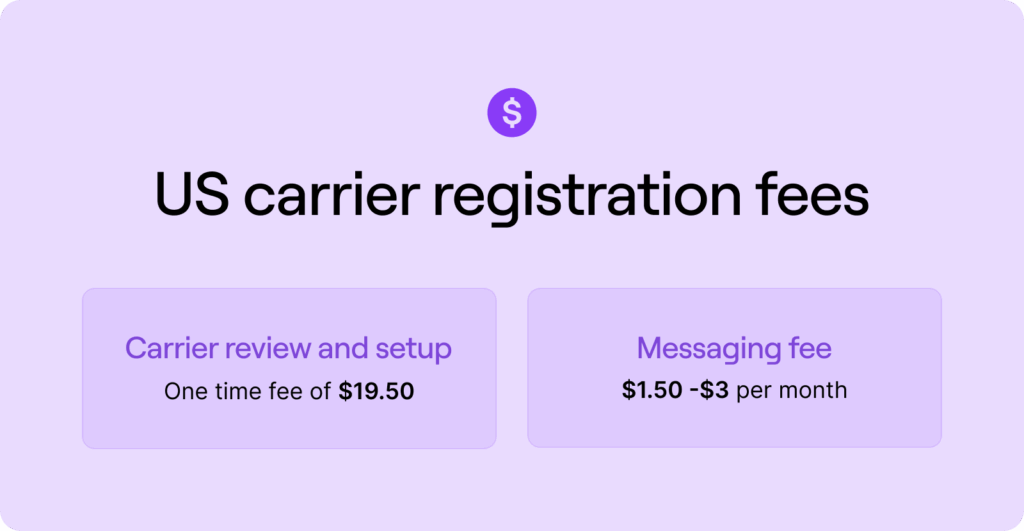
Task: Open the "Carrier review and setup" title link
Action: pyautogui.click(x=288, y=349)
